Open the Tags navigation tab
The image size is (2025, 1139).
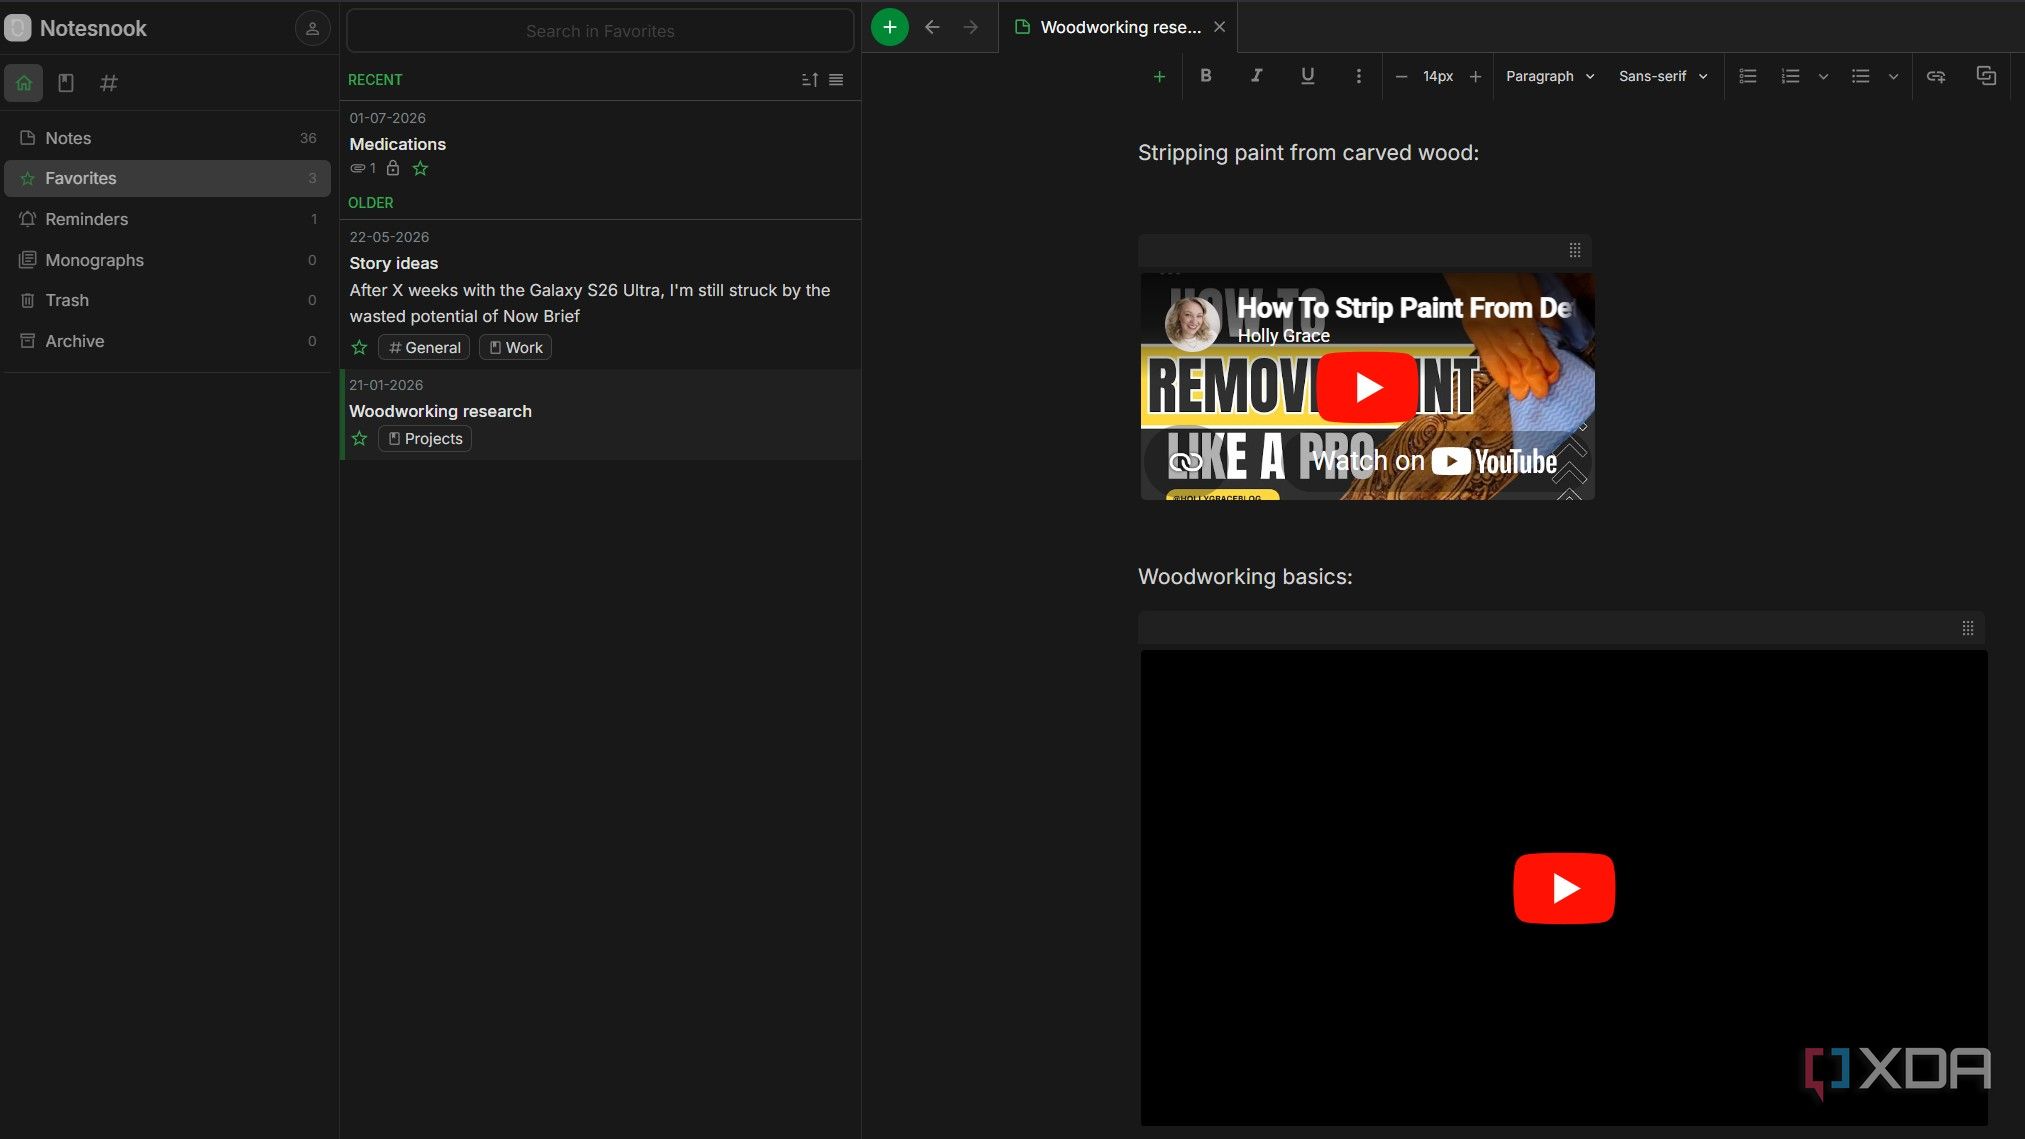point(109,83)
